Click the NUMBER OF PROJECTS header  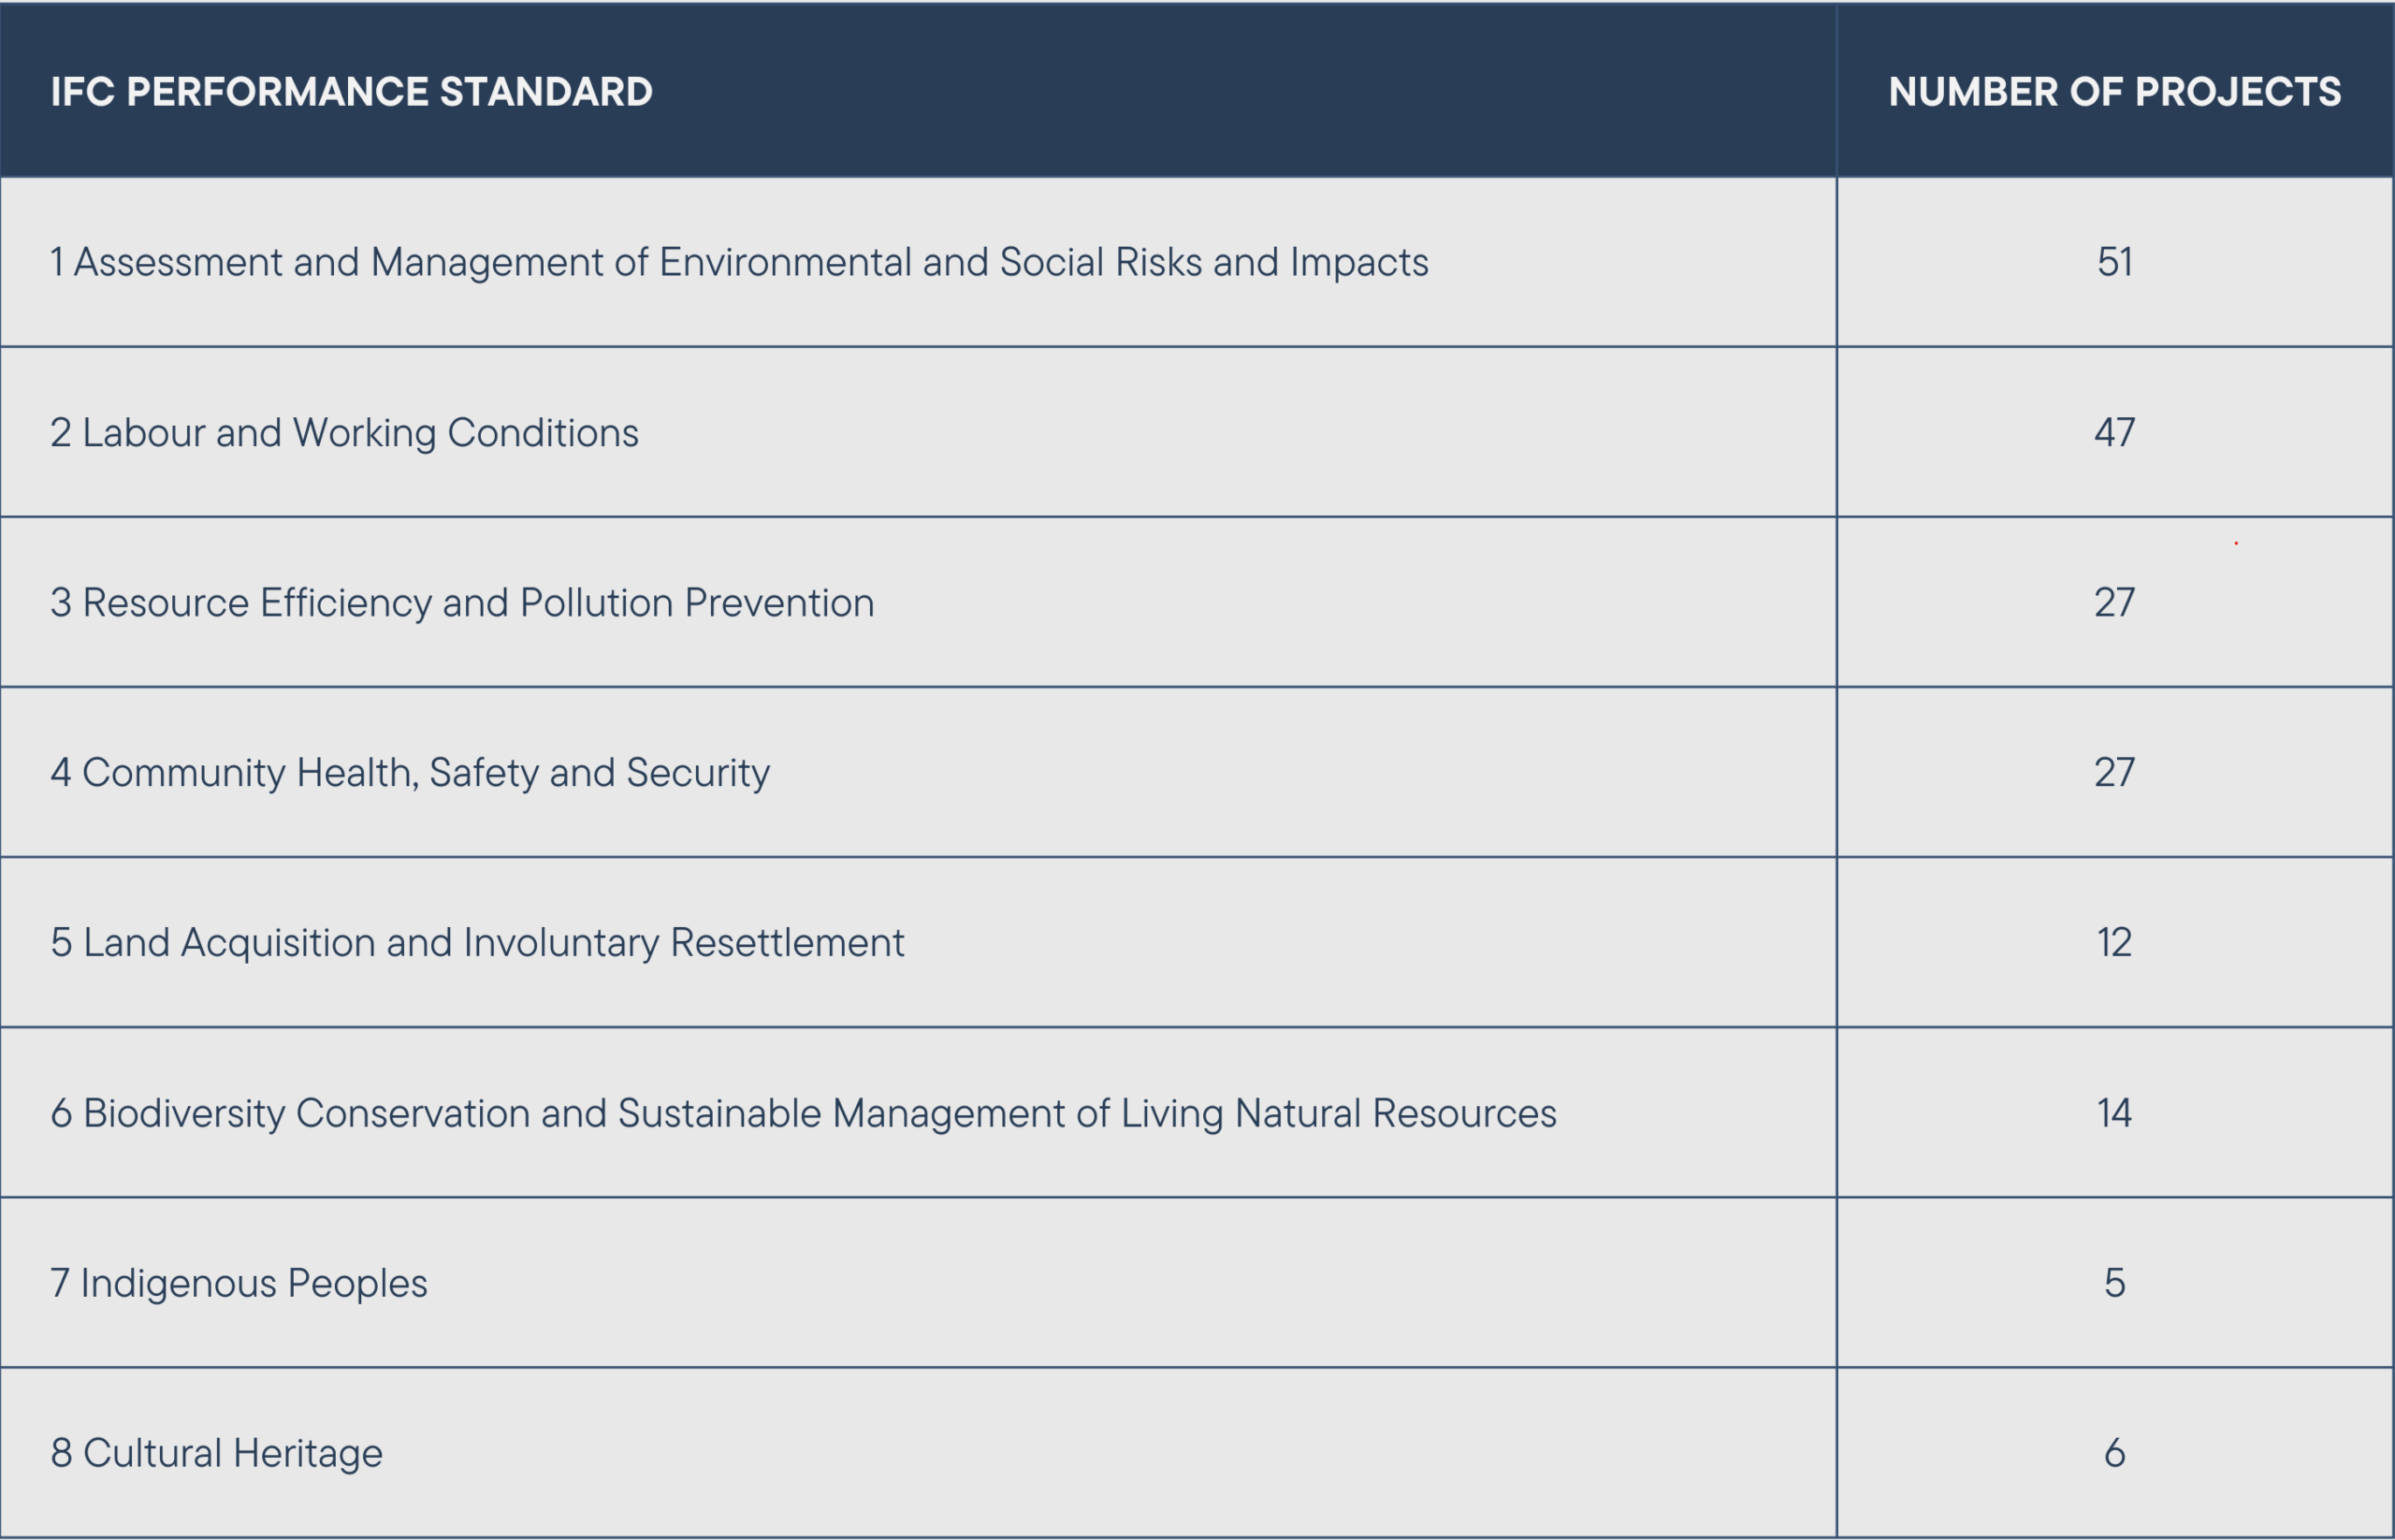[x=2114, y=92]
